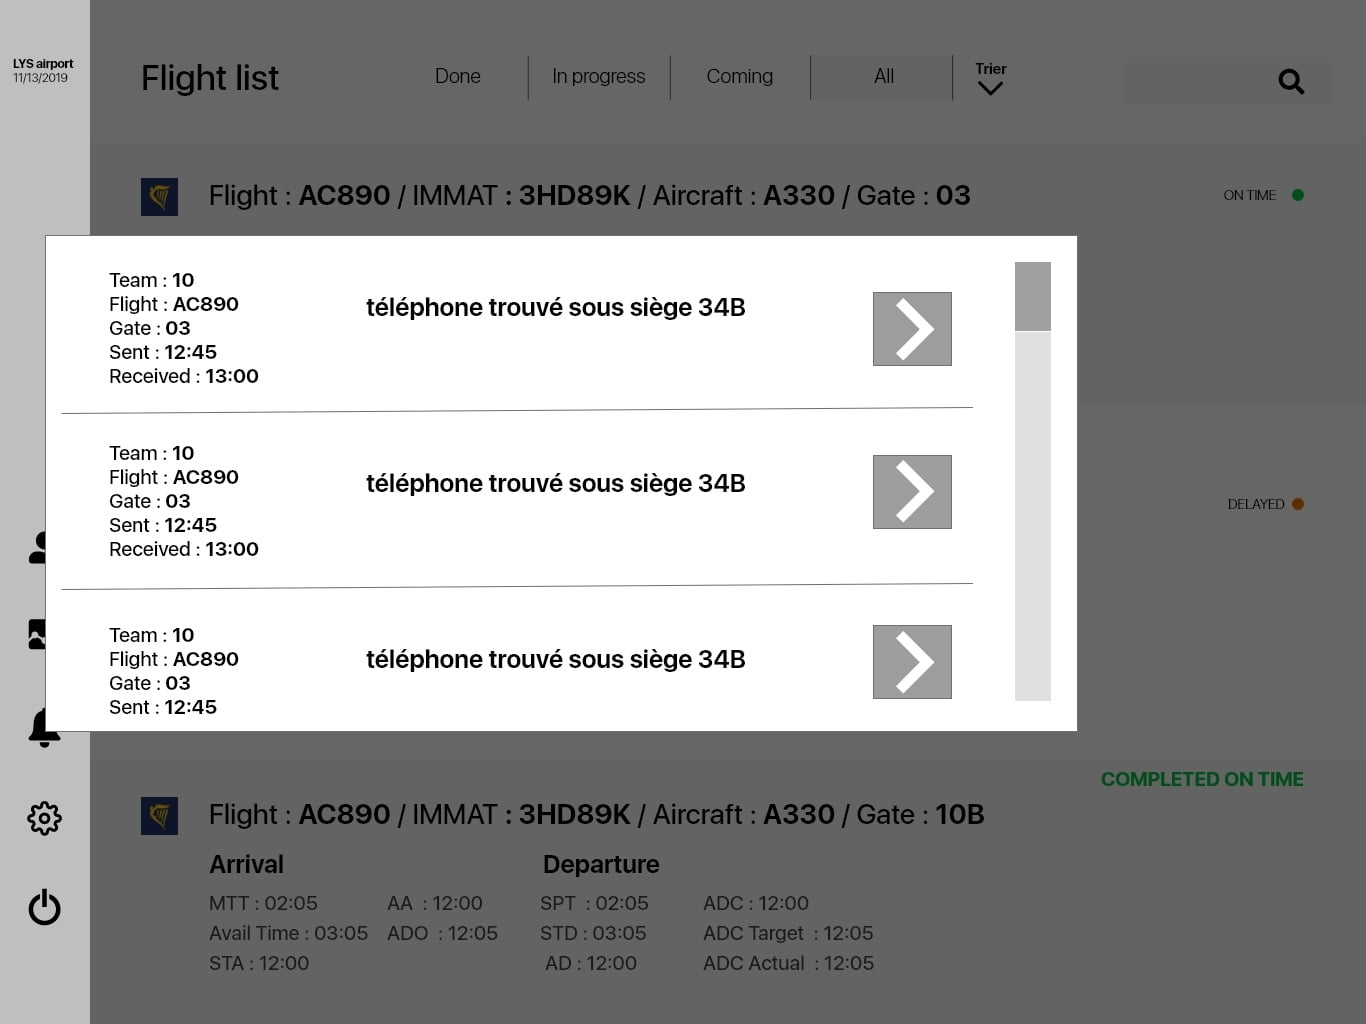
Task: Click the user profile sidebar icon
Action: [37, 547]
